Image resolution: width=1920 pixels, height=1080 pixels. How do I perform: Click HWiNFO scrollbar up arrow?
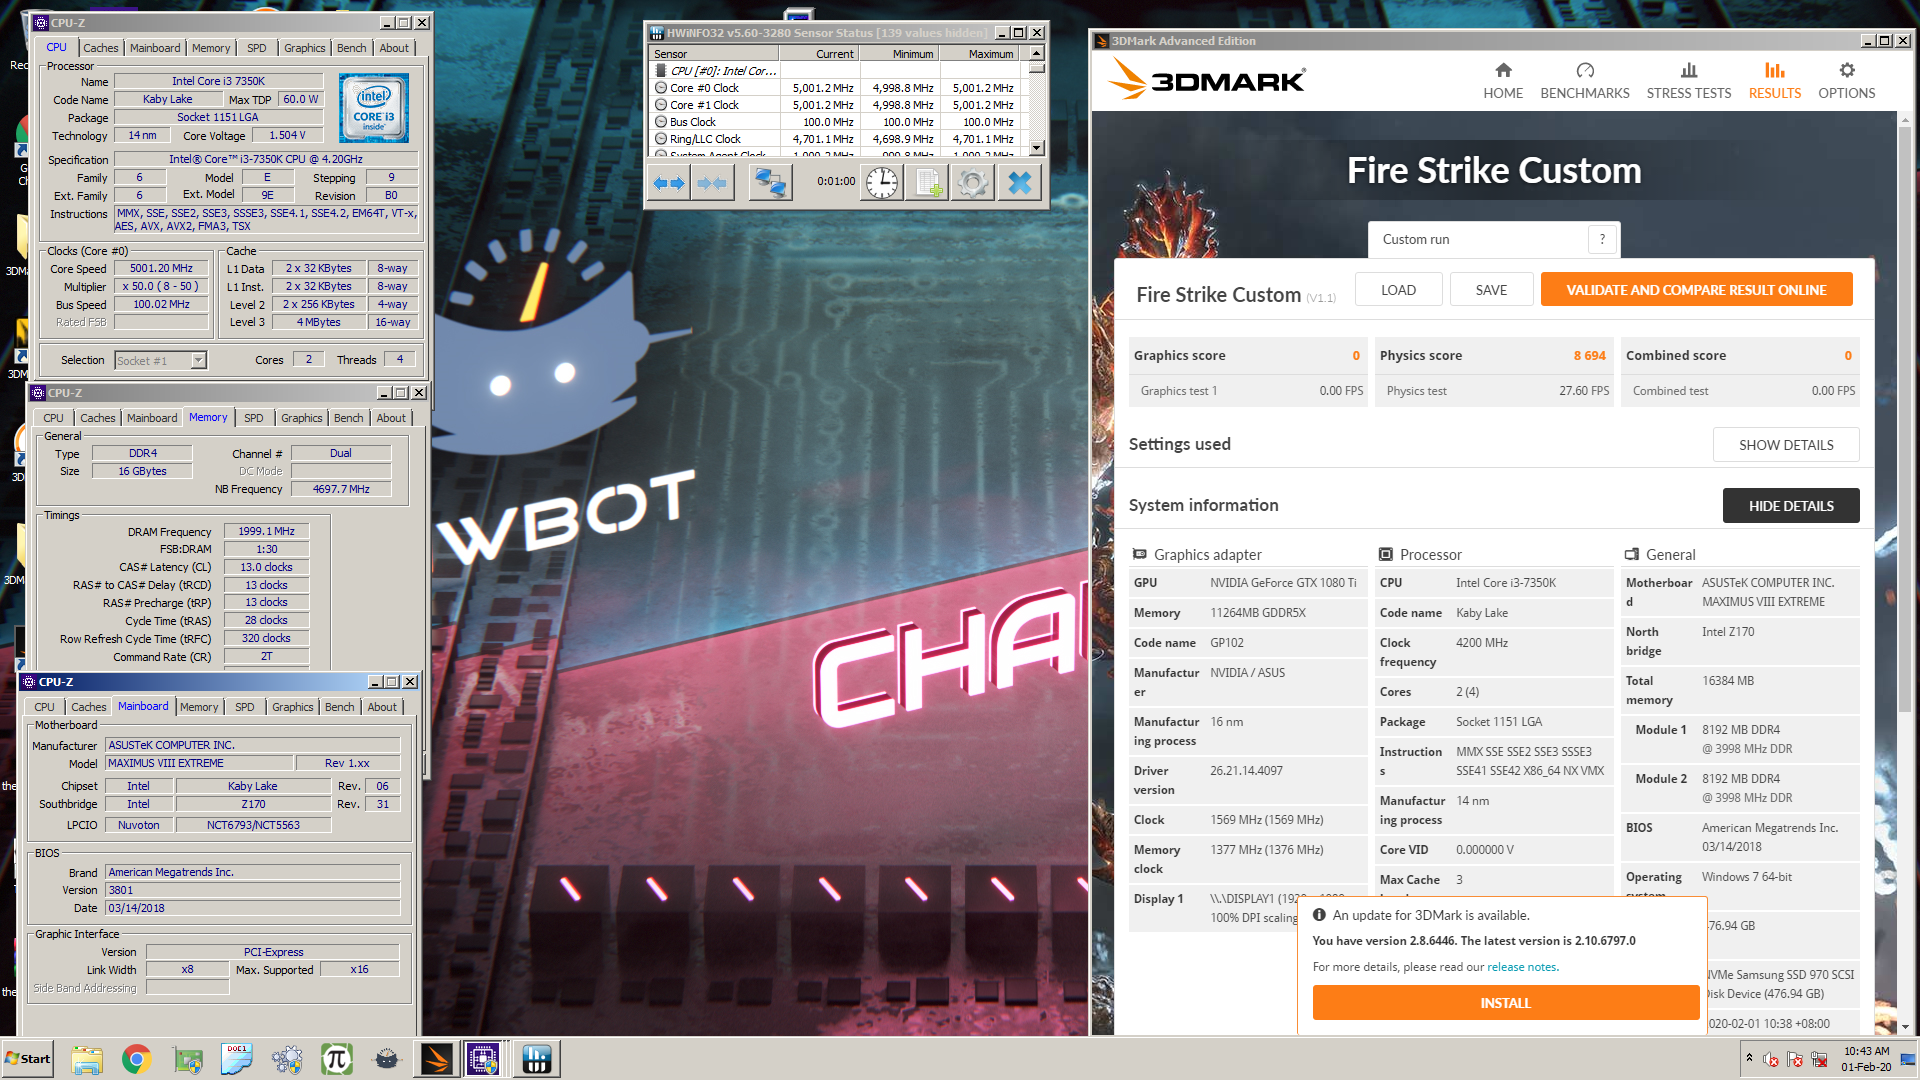1037,53
